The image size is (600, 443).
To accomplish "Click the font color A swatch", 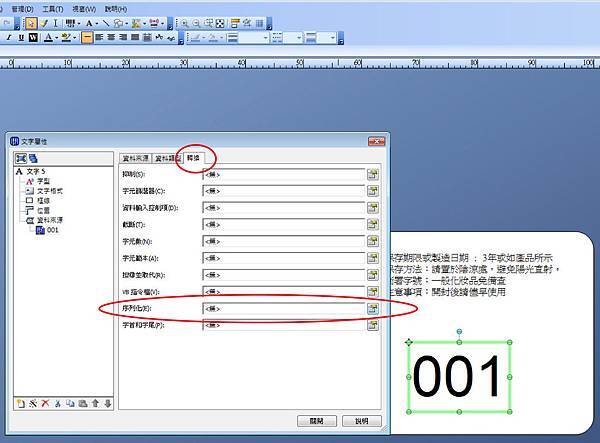I will tap(48, 37).
